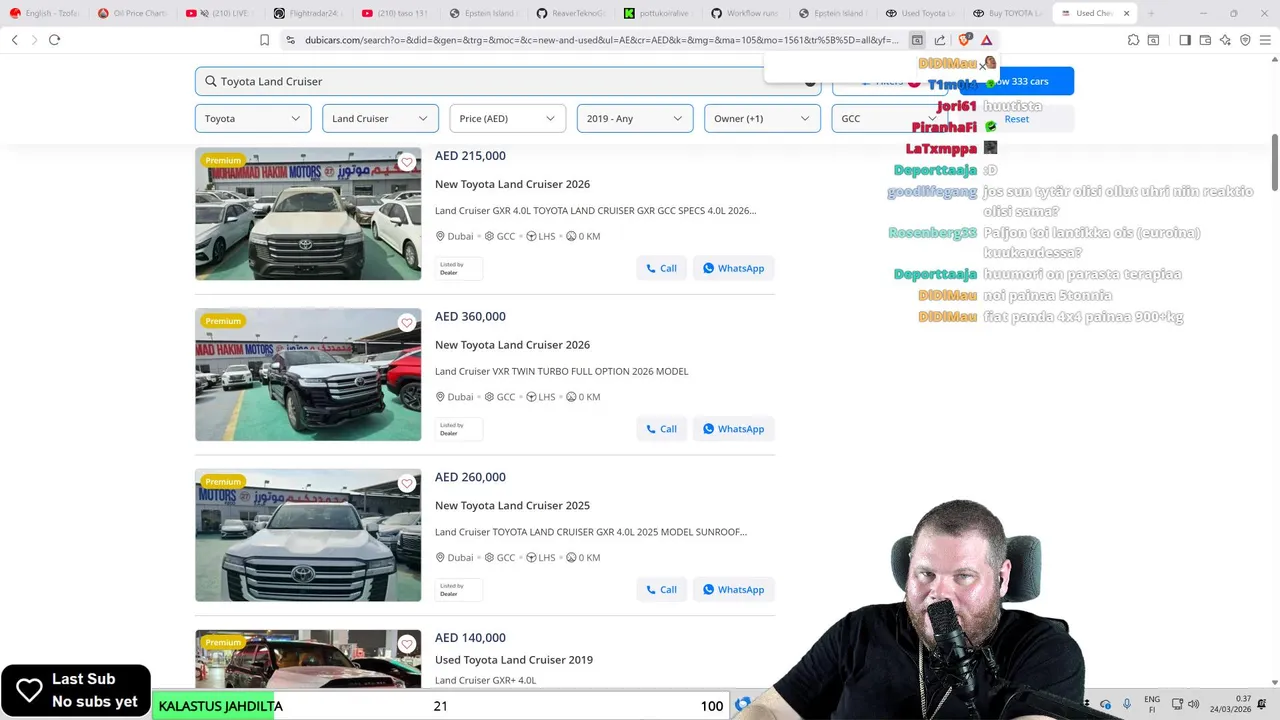Call dealer for the AED 360,000 VXR
1280x720 pixels.
661,429
